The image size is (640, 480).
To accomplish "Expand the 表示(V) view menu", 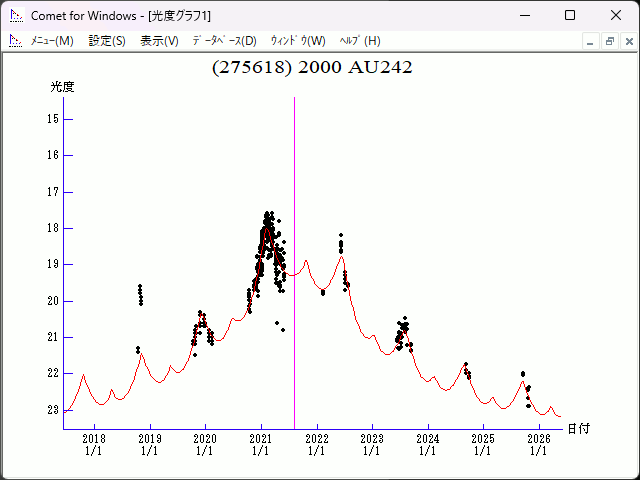I will point(159,41).
